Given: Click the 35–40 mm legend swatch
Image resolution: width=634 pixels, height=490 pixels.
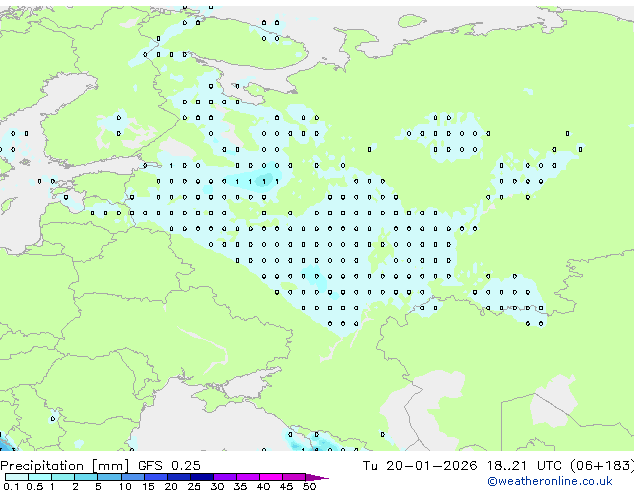Looking at the screenshot, I should pyautogui.click(x=247, y=477).
